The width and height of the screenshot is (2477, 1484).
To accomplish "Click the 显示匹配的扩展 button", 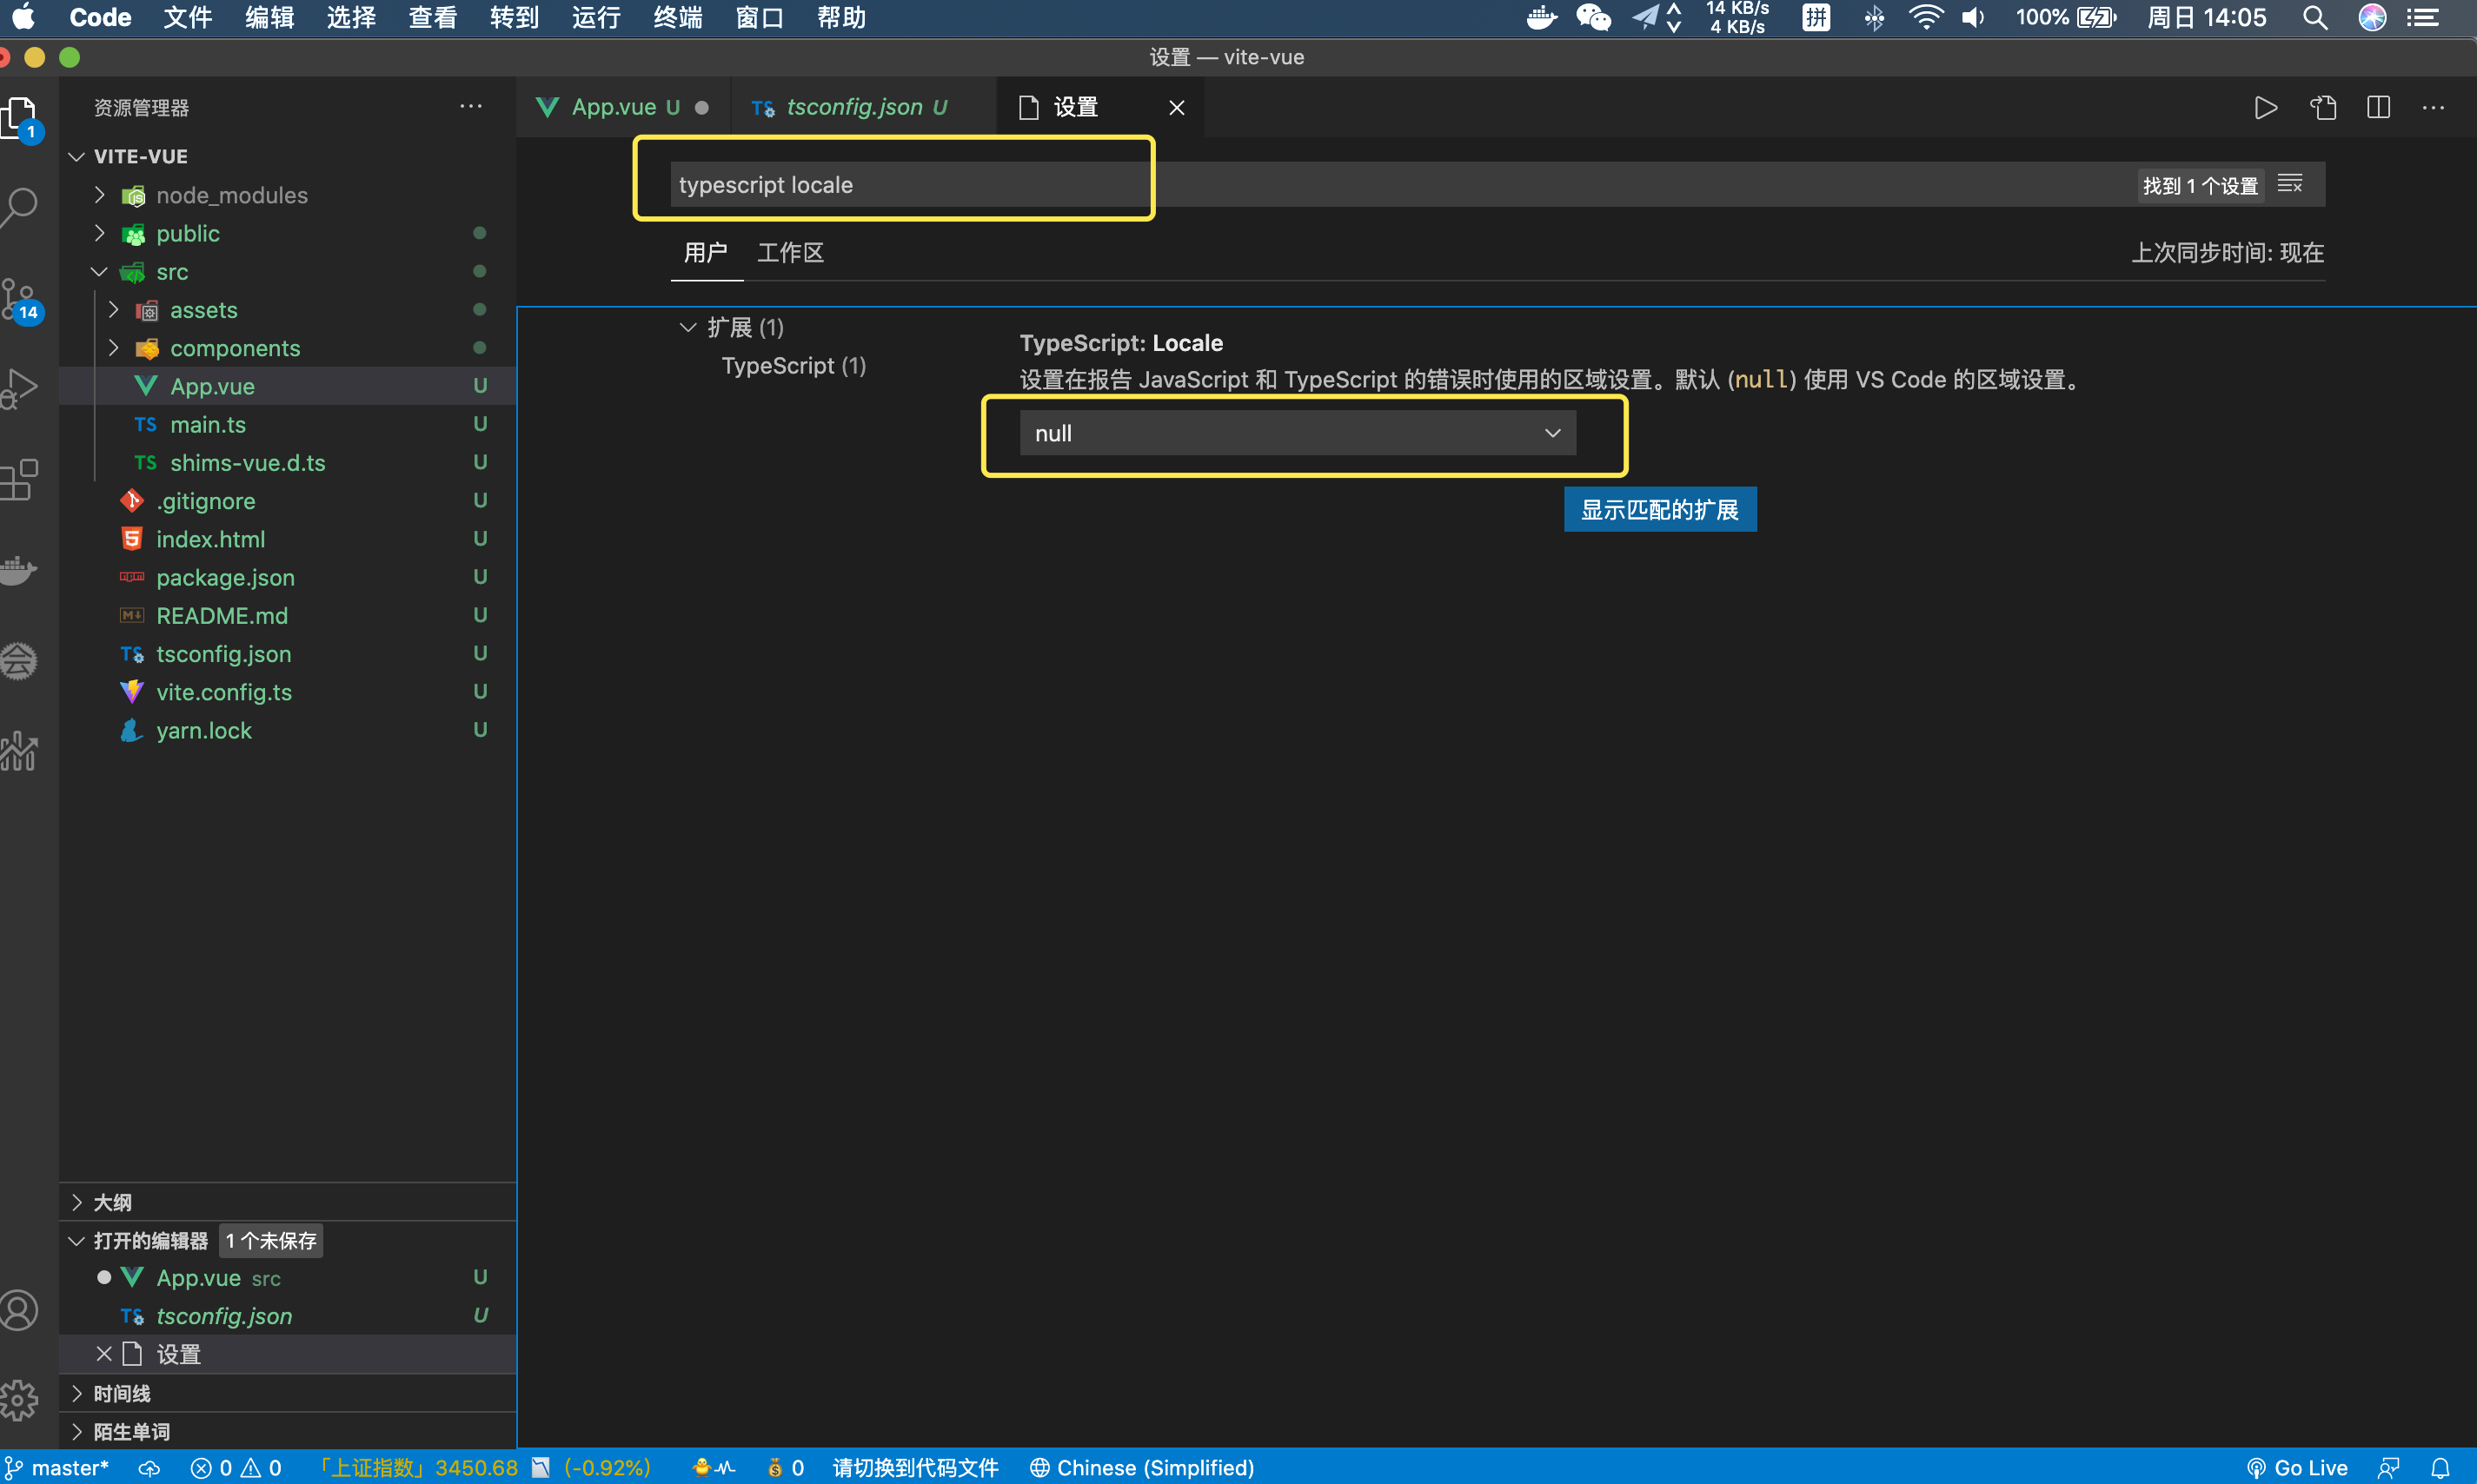I will coord(1659,510).
